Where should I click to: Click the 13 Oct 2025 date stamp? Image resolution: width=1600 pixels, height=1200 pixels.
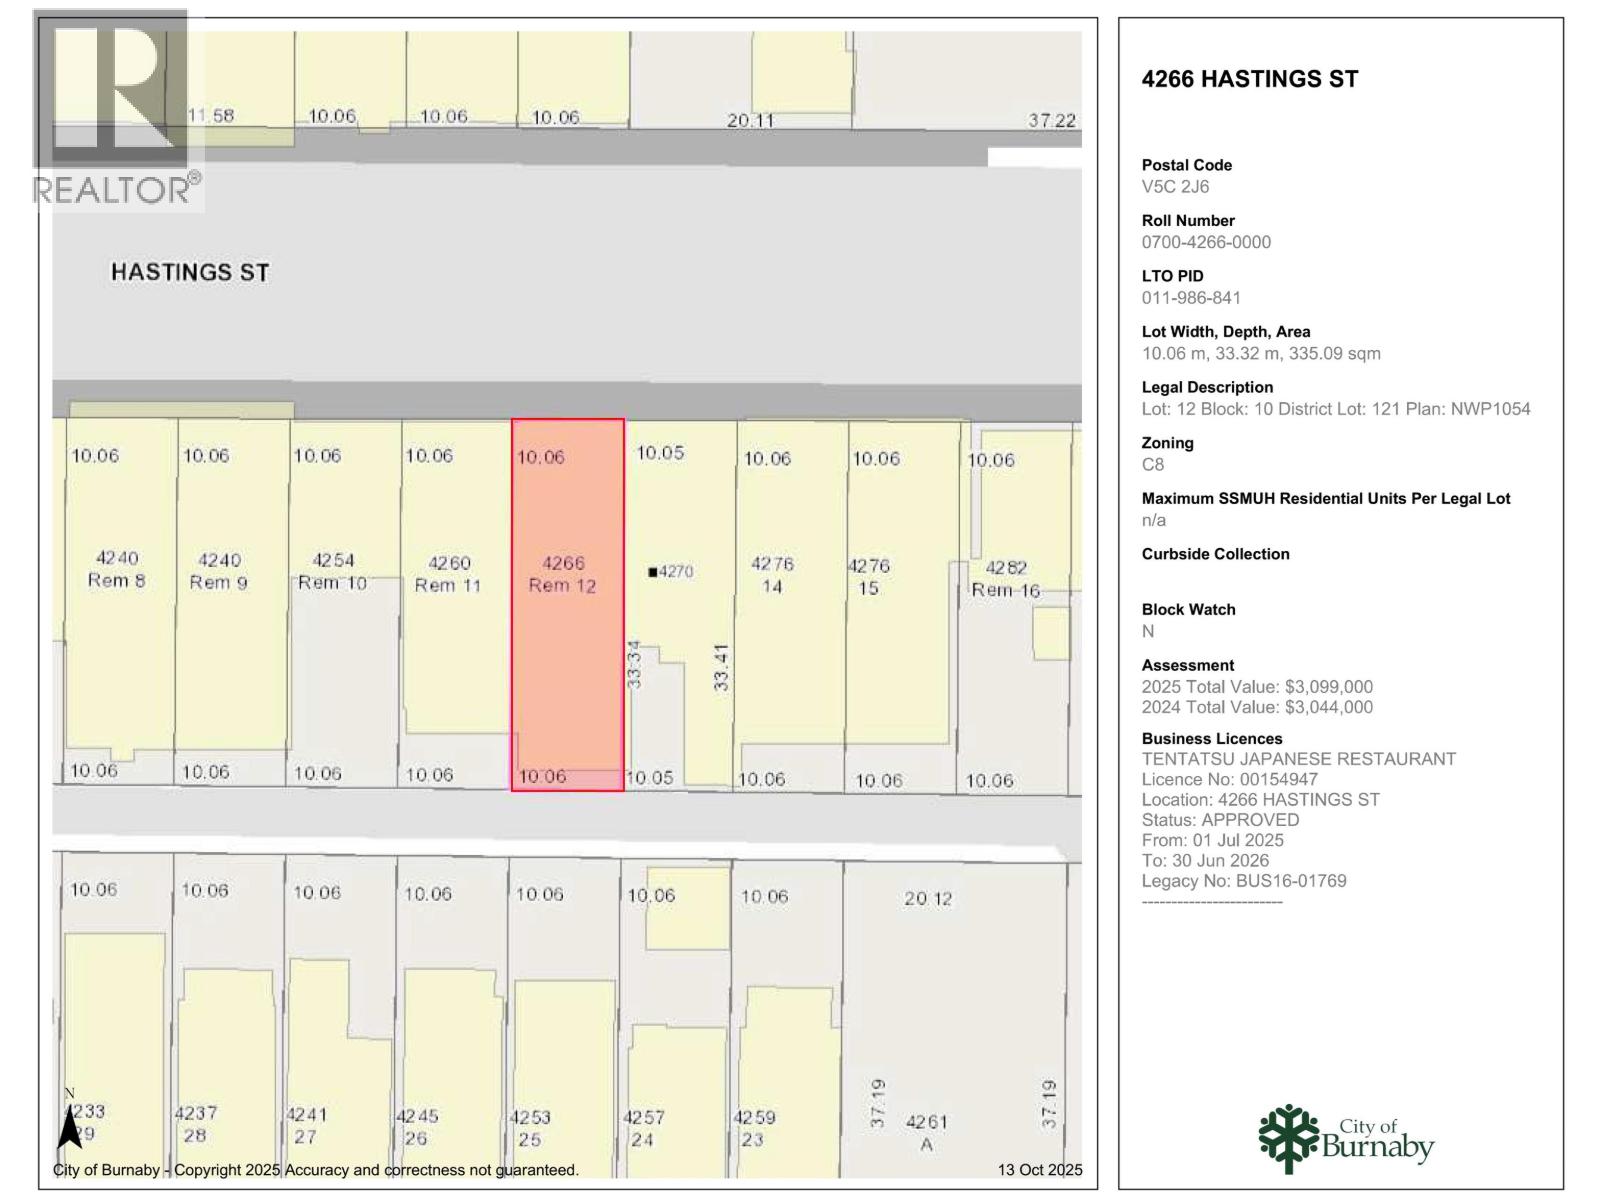(x=1039, y=1169)
